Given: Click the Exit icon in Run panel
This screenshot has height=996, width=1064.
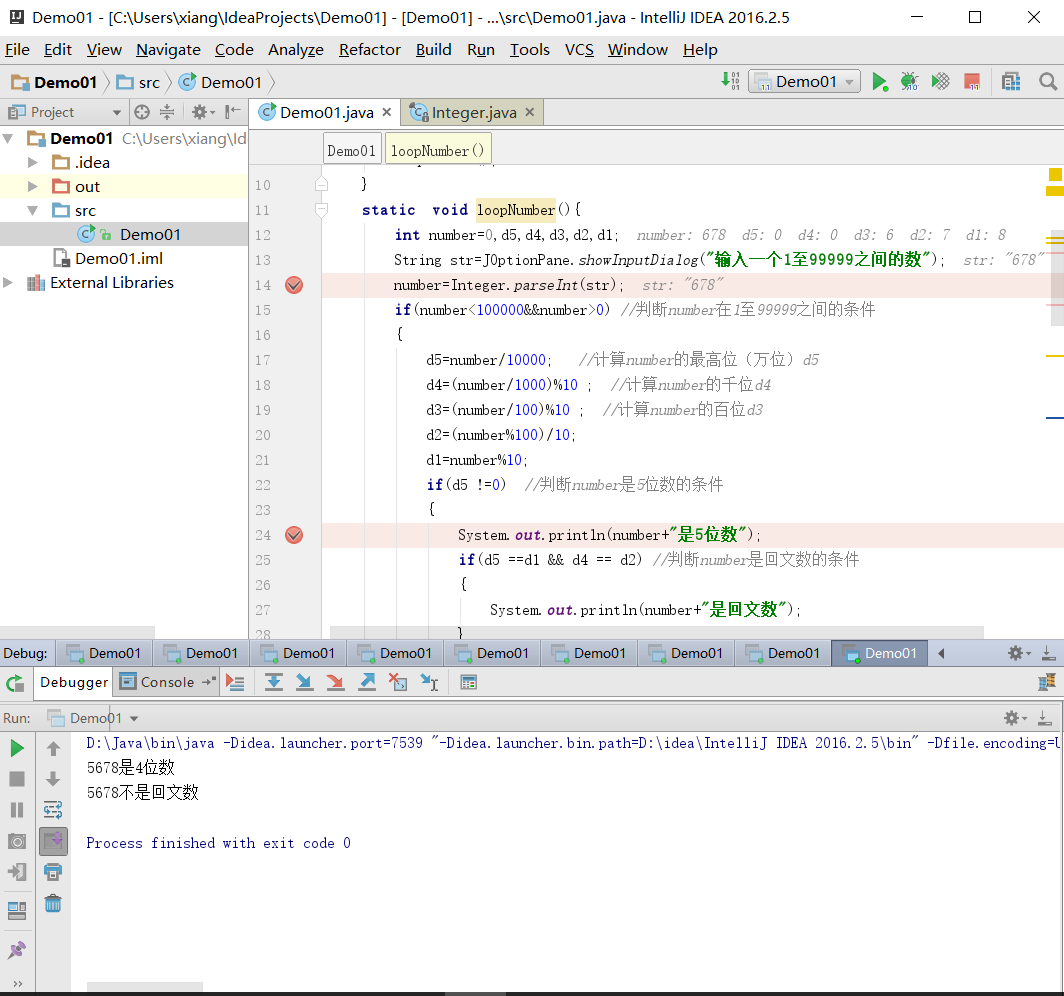Looking at the screenshot, I should coord(17,872).
